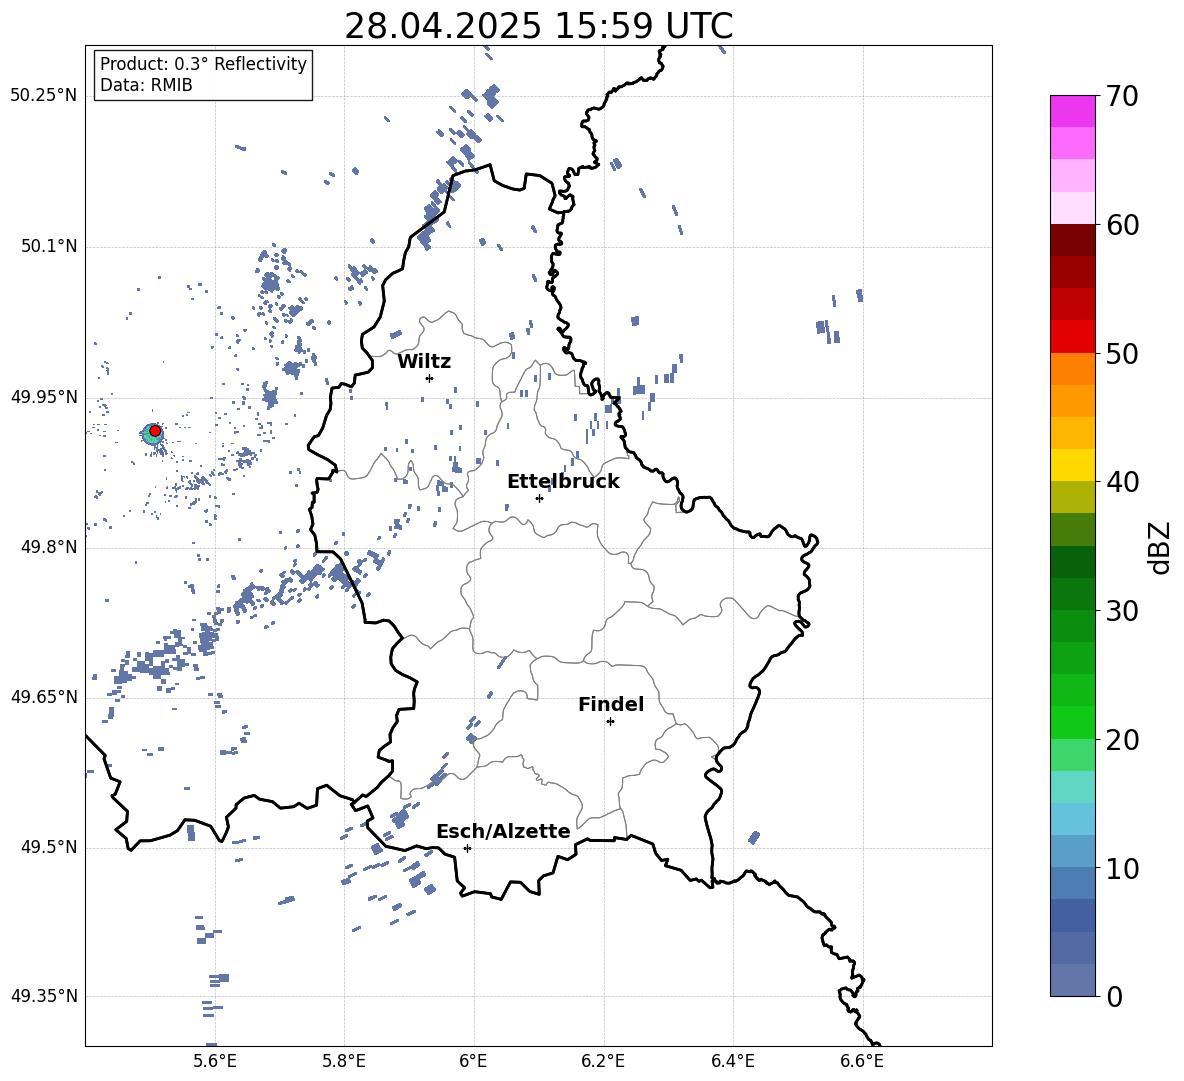Click the Wiltz city label
1184x1081 pixels.
coord(424,362)
